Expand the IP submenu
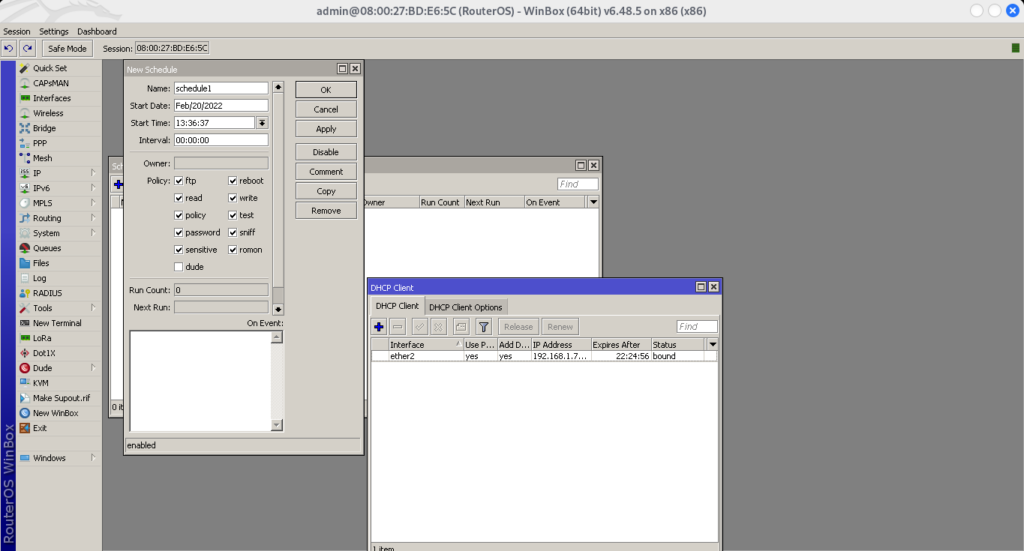This screenshot has height=551, width=1024. (x=93, y=173)
